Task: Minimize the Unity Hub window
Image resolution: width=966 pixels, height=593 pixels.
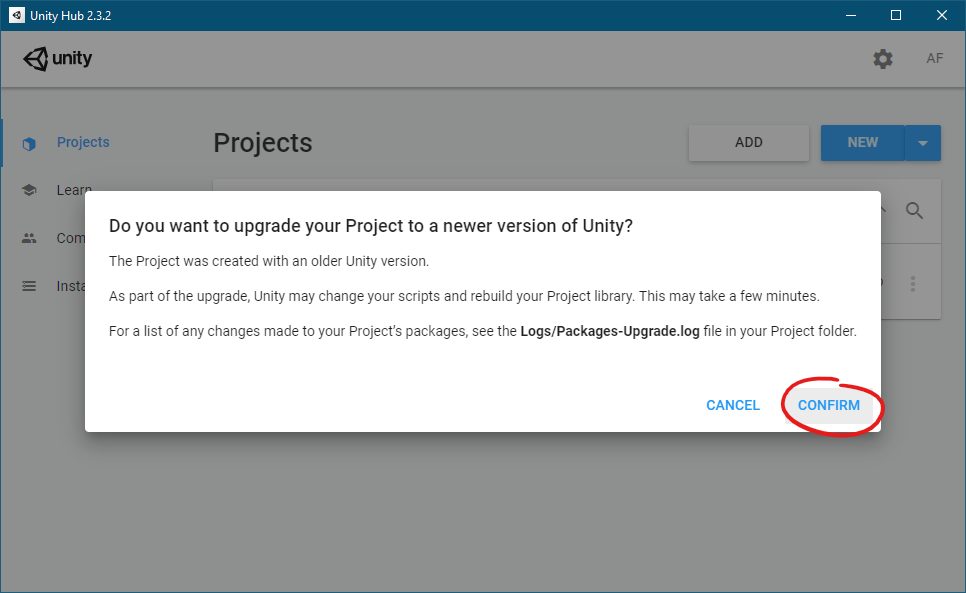Action: point(850,15)
